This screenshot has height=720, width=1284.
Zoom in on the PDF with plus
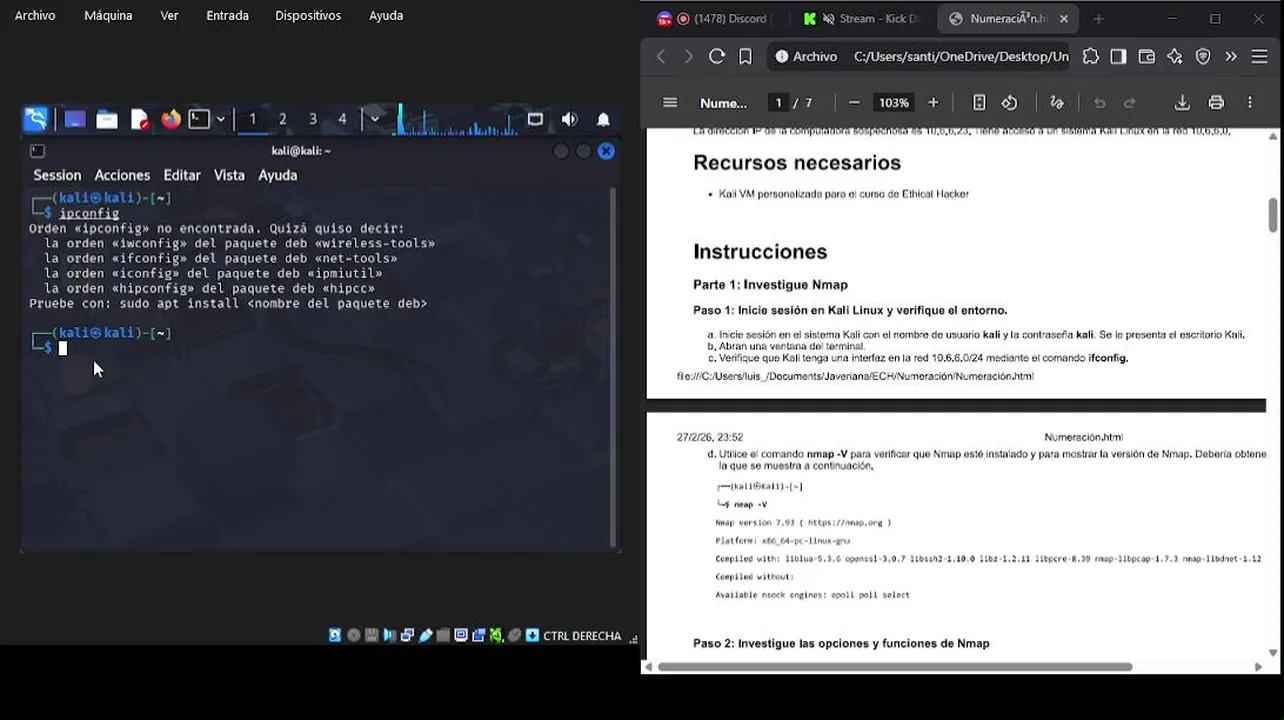[933, 102]
